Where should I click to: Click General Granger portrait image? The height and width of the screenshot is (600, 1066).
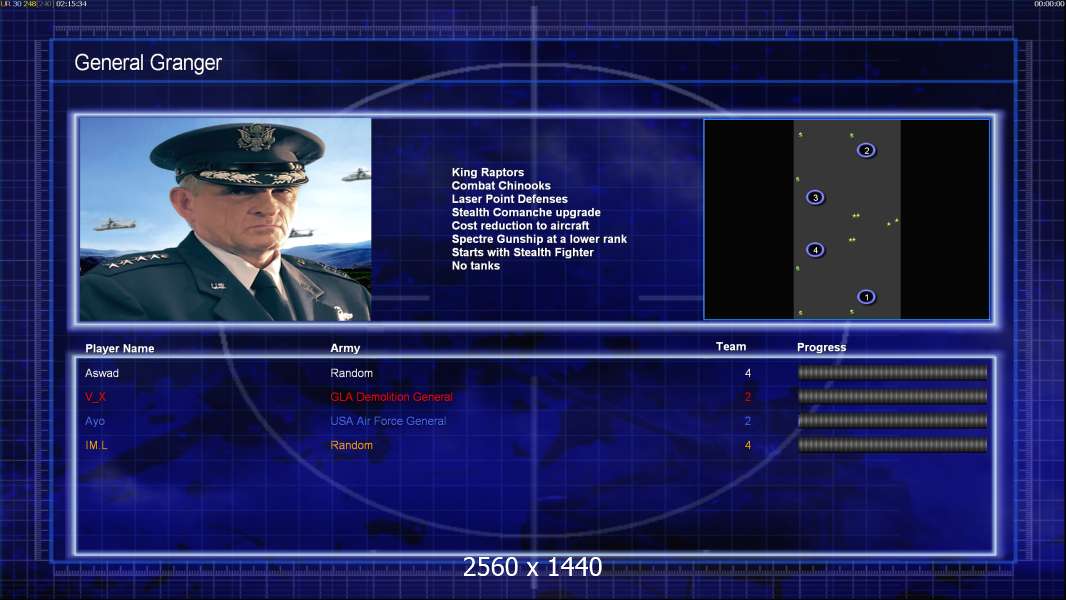[226, 219]
